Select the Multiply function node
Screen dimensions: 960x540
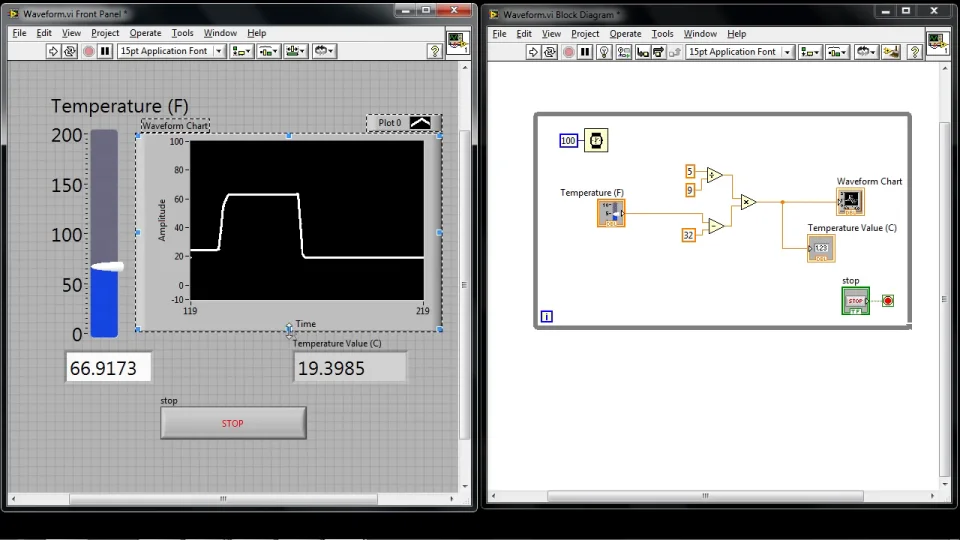tap(748, 202)
